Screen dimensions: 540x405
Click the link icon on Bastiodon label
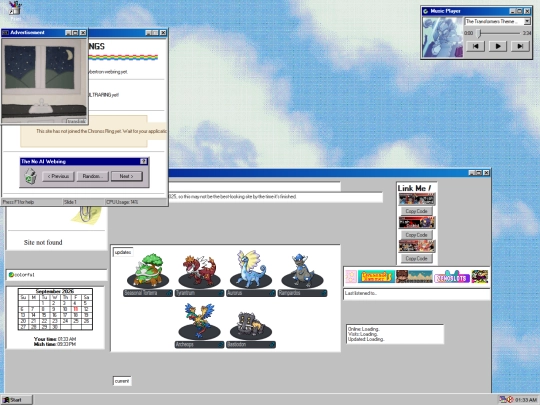coord(272,344)
